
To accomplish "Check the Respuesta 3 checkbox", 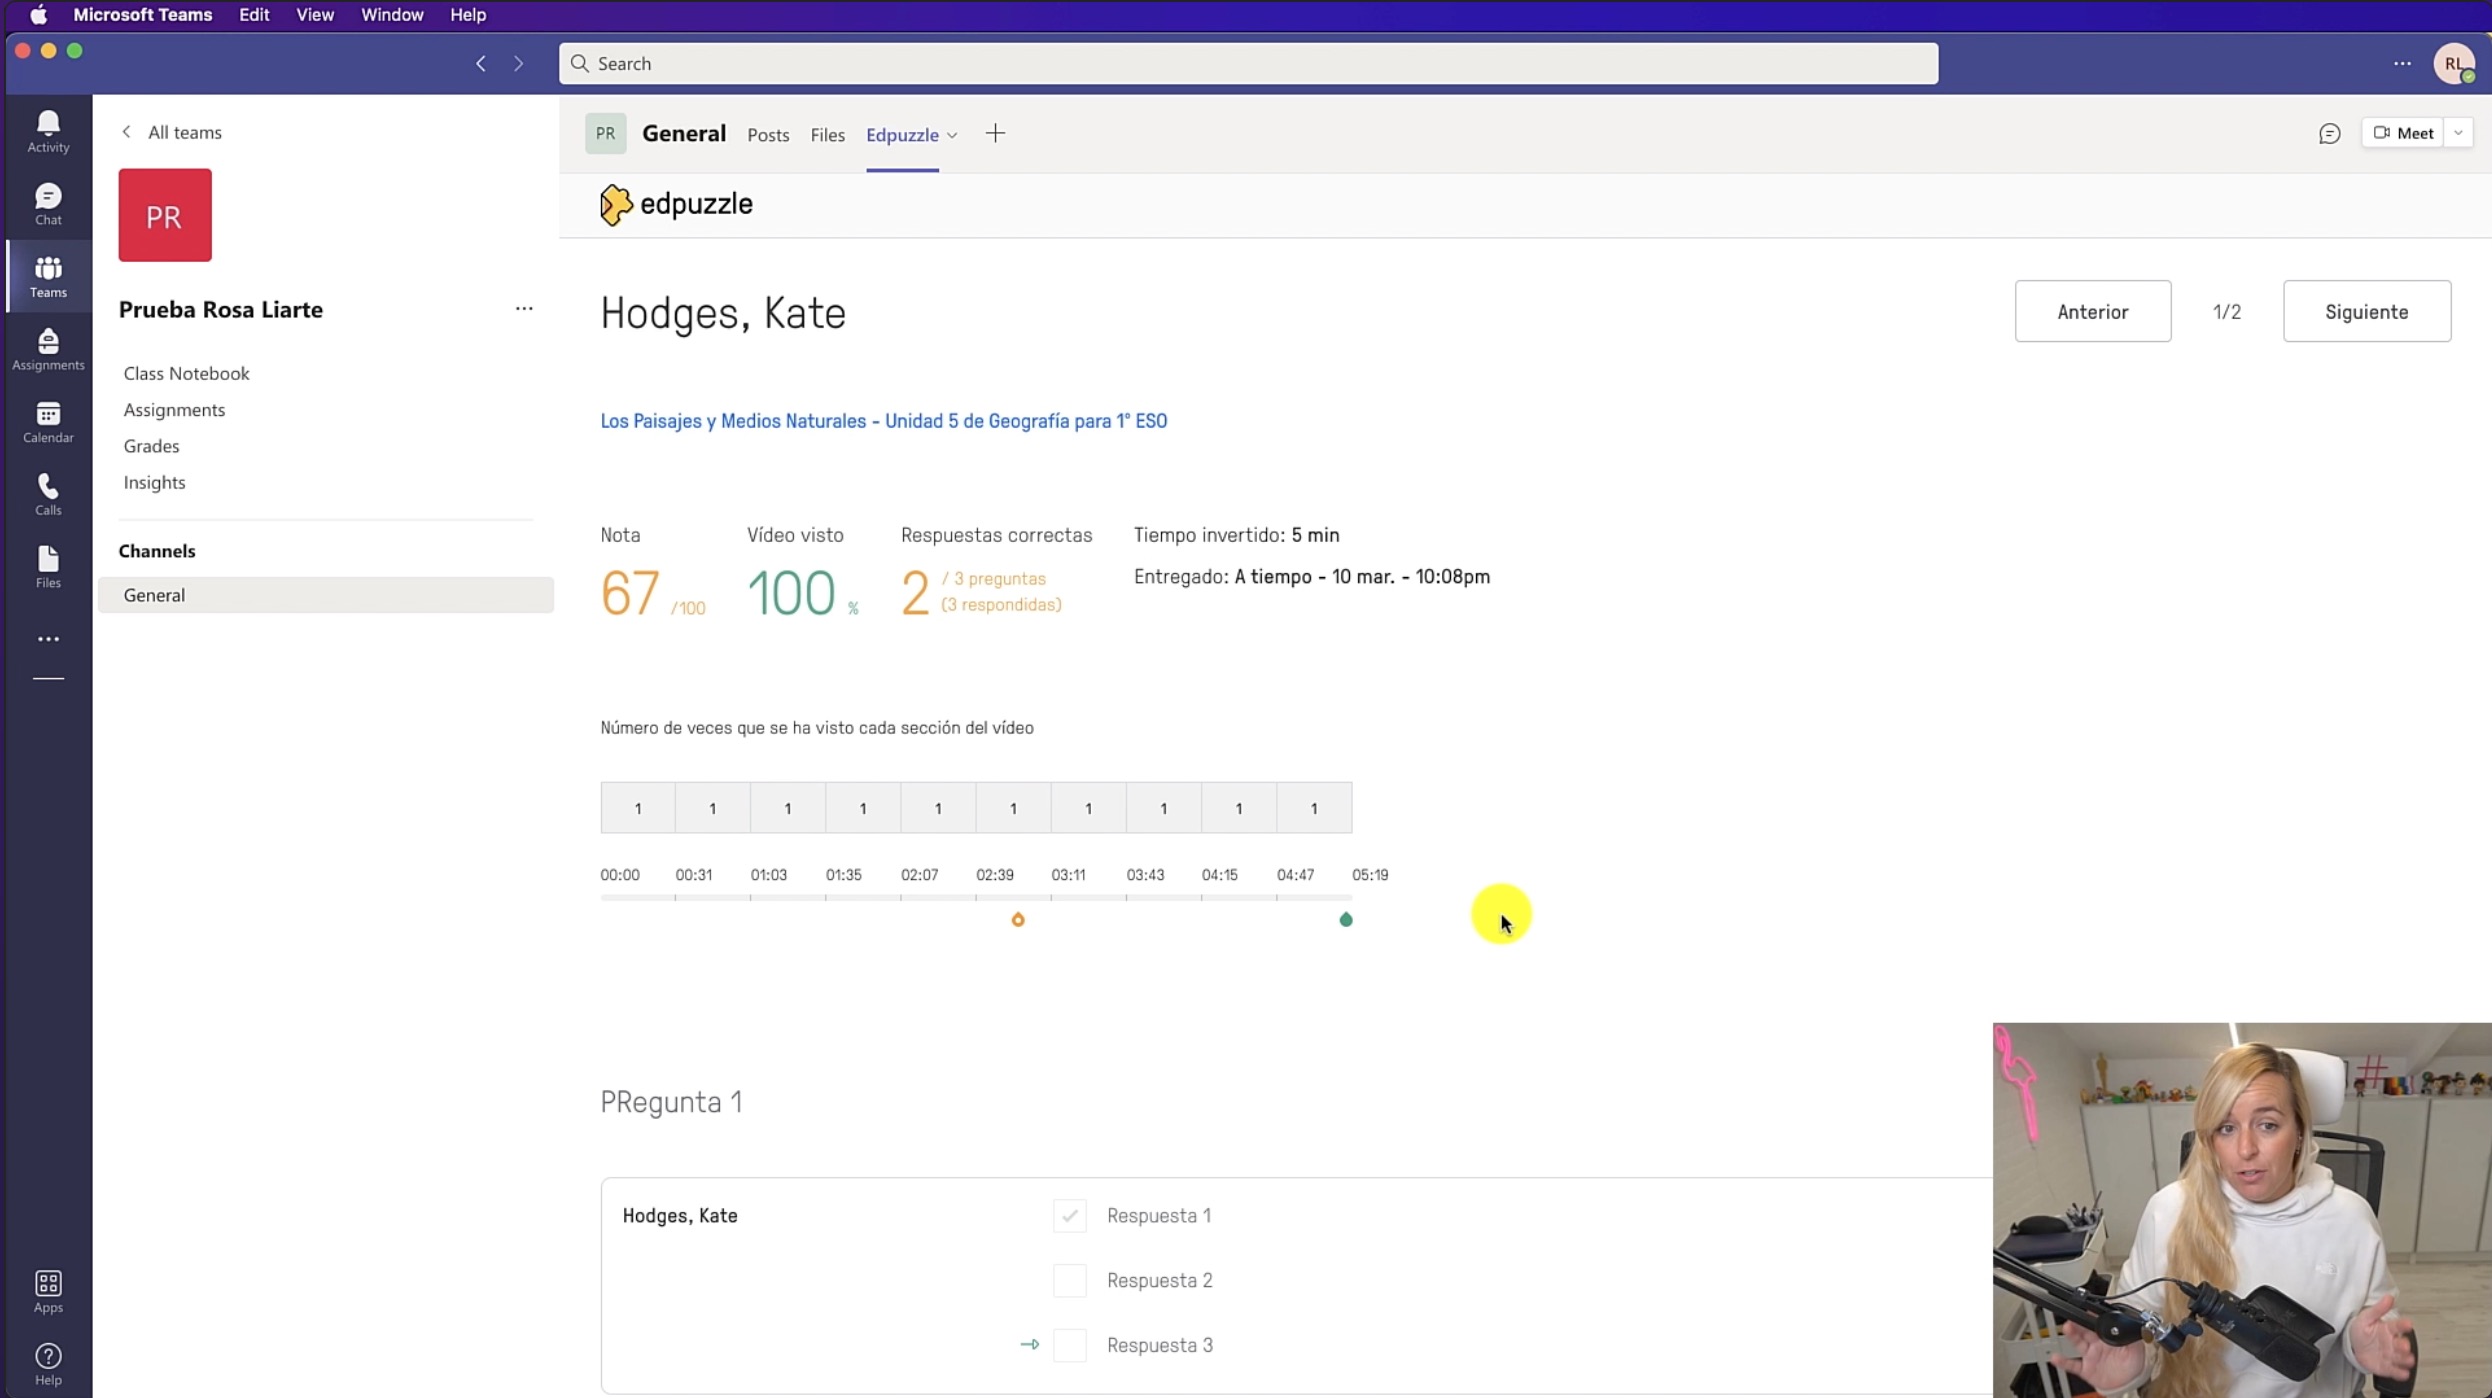I will [x=1069, y=1345].
